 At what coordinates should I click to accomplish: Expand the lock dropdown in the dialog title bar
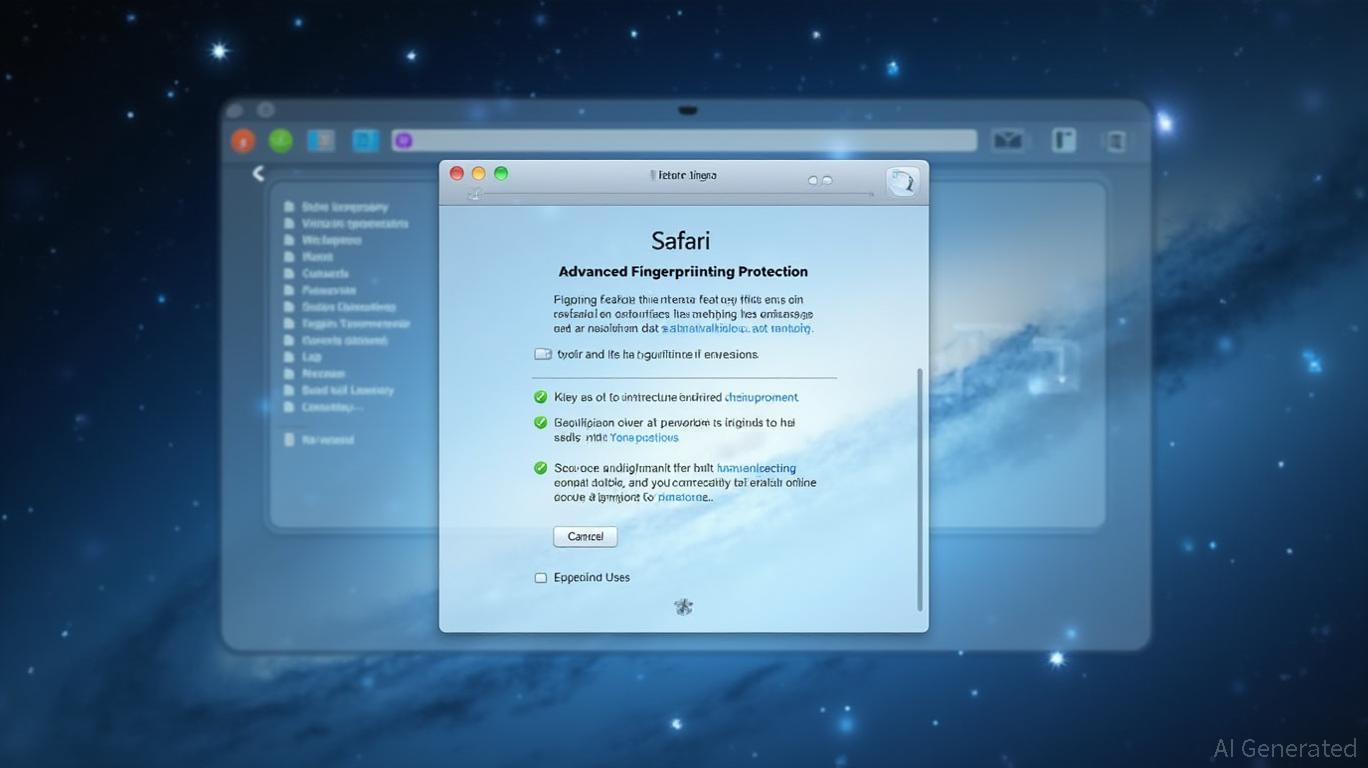click(x=474, y=192)
